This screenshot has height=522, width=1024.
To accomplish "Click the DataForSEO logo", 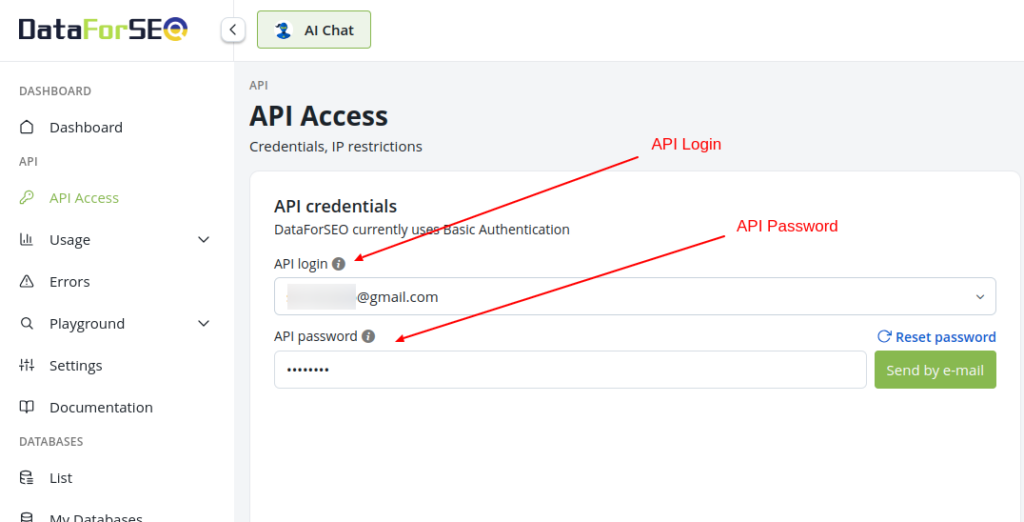I will 103,29.
